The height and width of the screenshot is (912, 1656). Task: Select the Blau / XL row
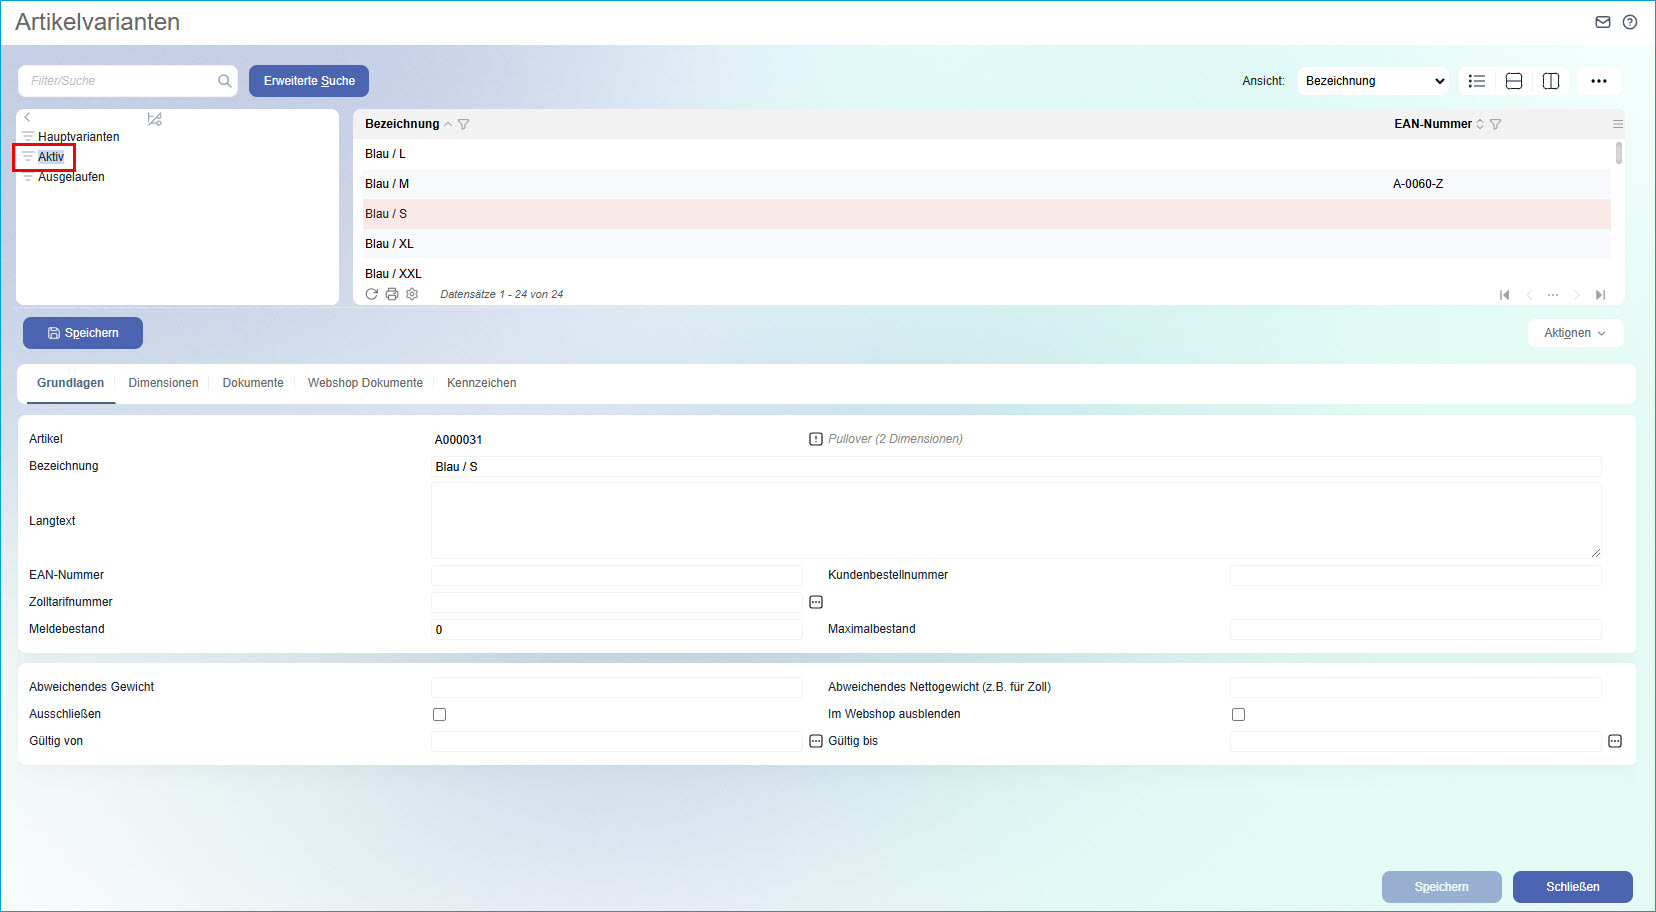(987, 244)
